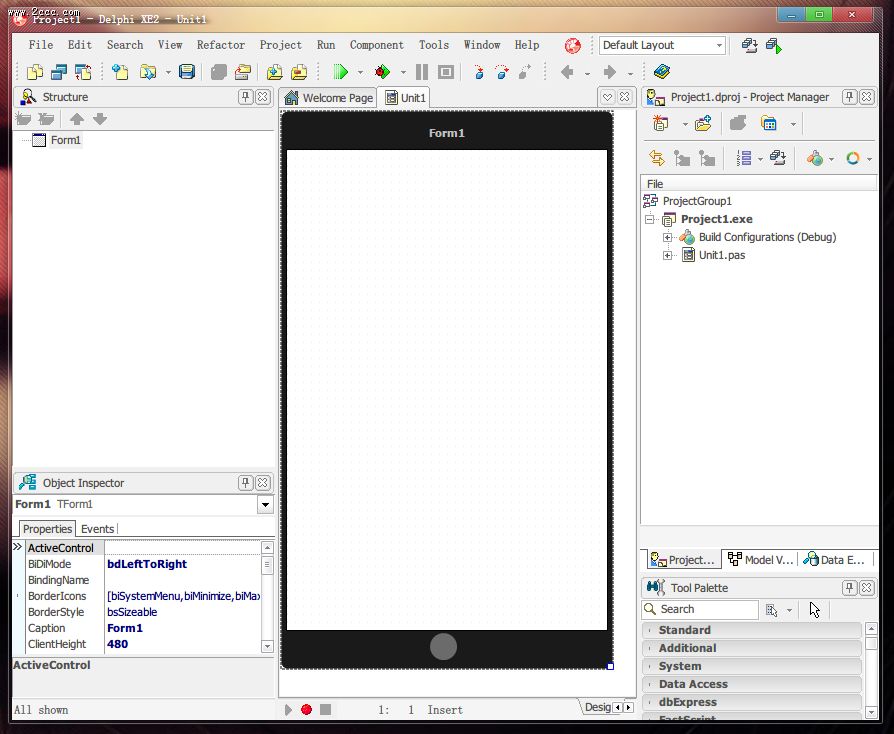Click New Items icon in Project Manager
The width and height of the screenshot is (894, 734).
[x=660, y=123]
